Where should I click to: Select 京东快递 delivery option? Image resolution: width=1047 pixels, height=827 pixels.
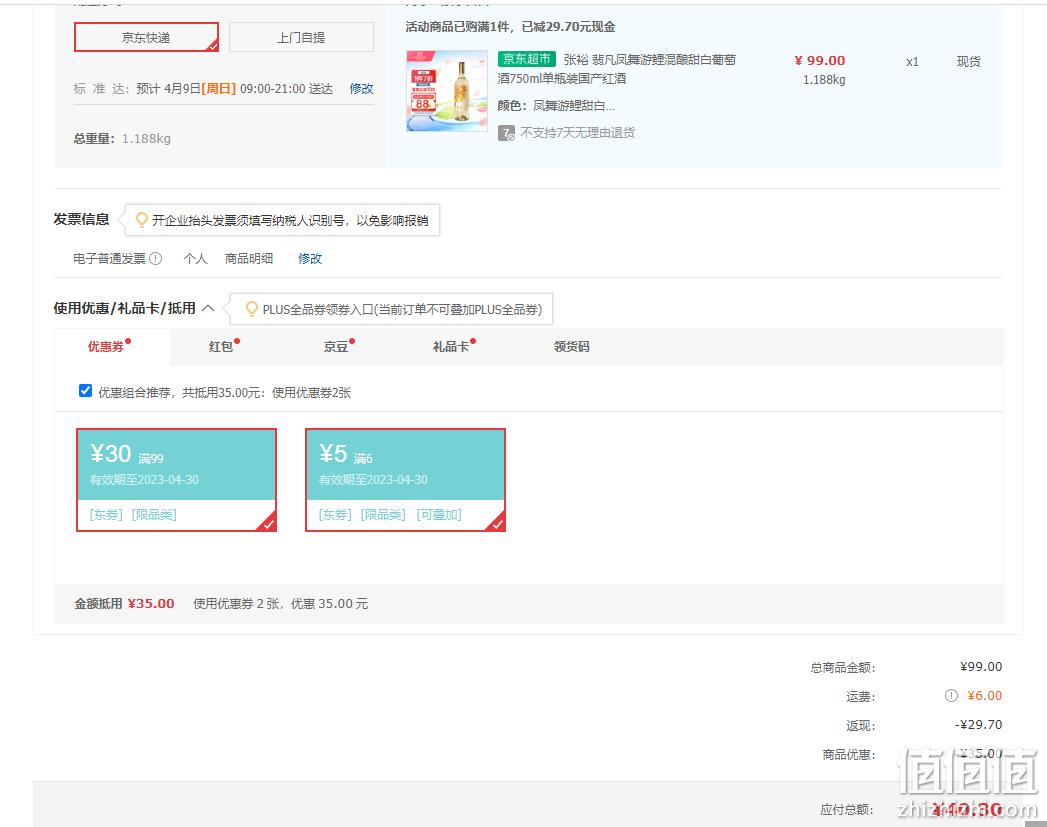[x=146, y=37]
